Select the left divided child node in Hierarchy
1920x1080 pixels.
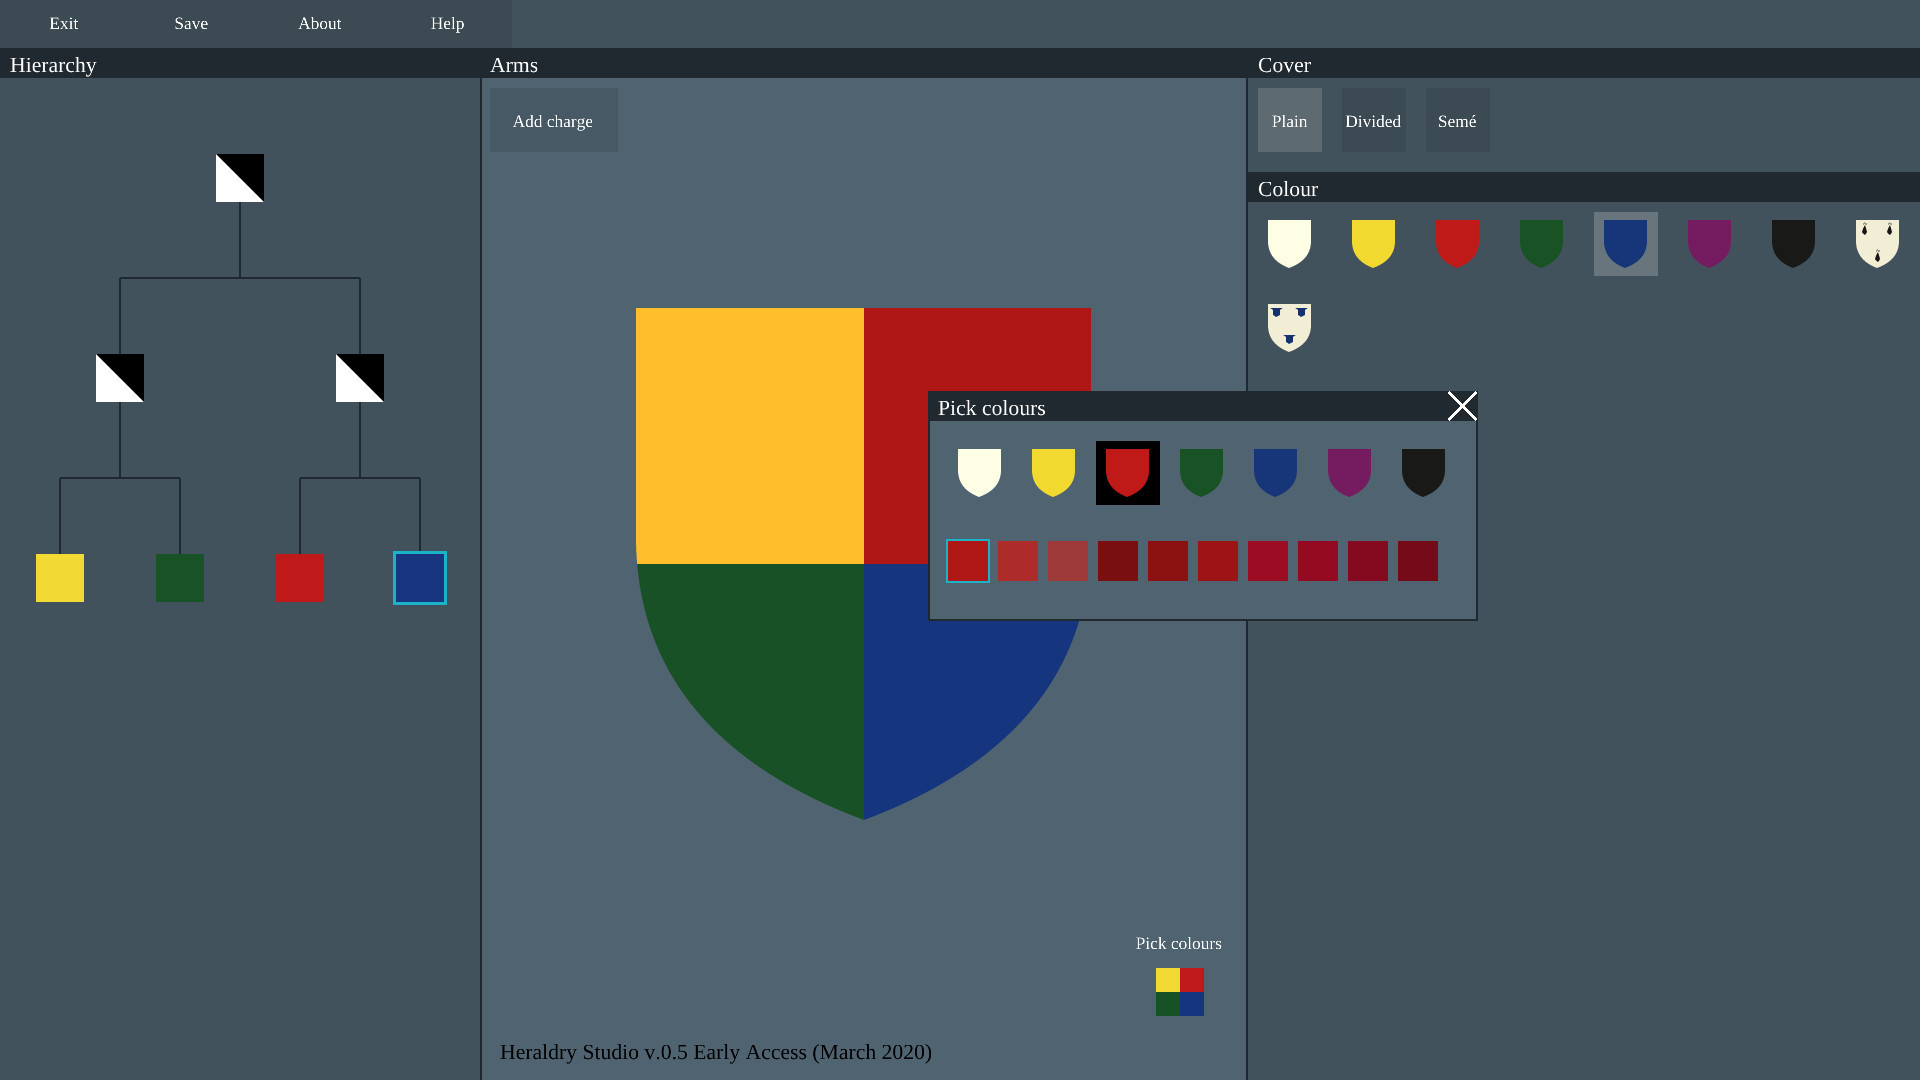[120, 378]
